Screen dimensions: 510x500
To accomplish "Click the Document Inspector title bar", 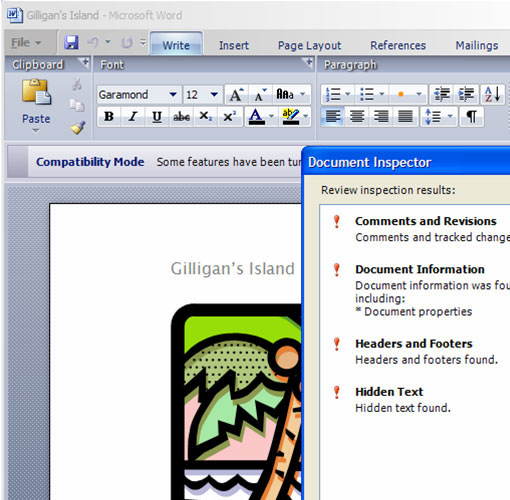I will (406, 163).
